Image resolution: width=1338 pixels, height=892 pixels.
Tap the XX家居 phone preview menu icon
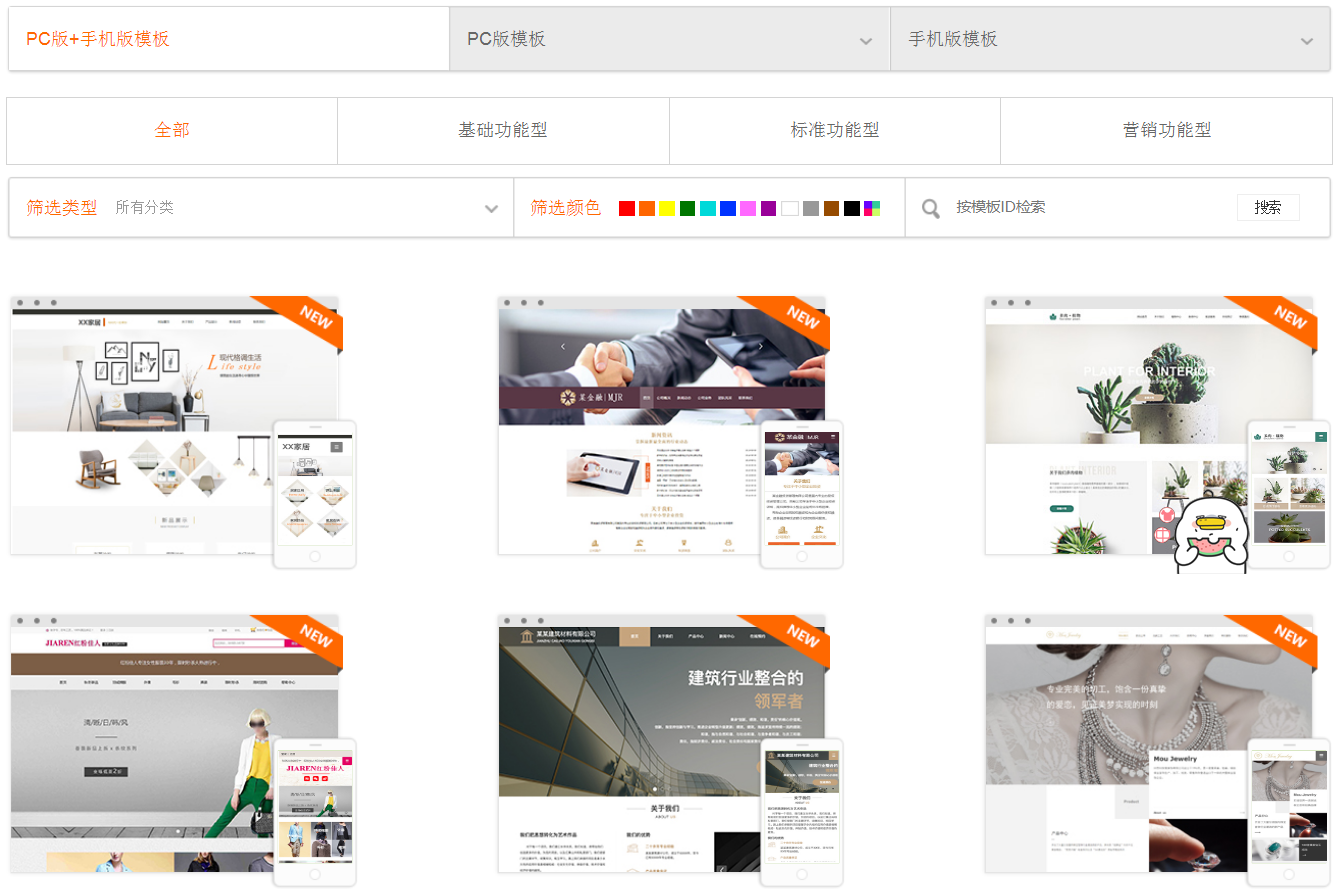337,446
